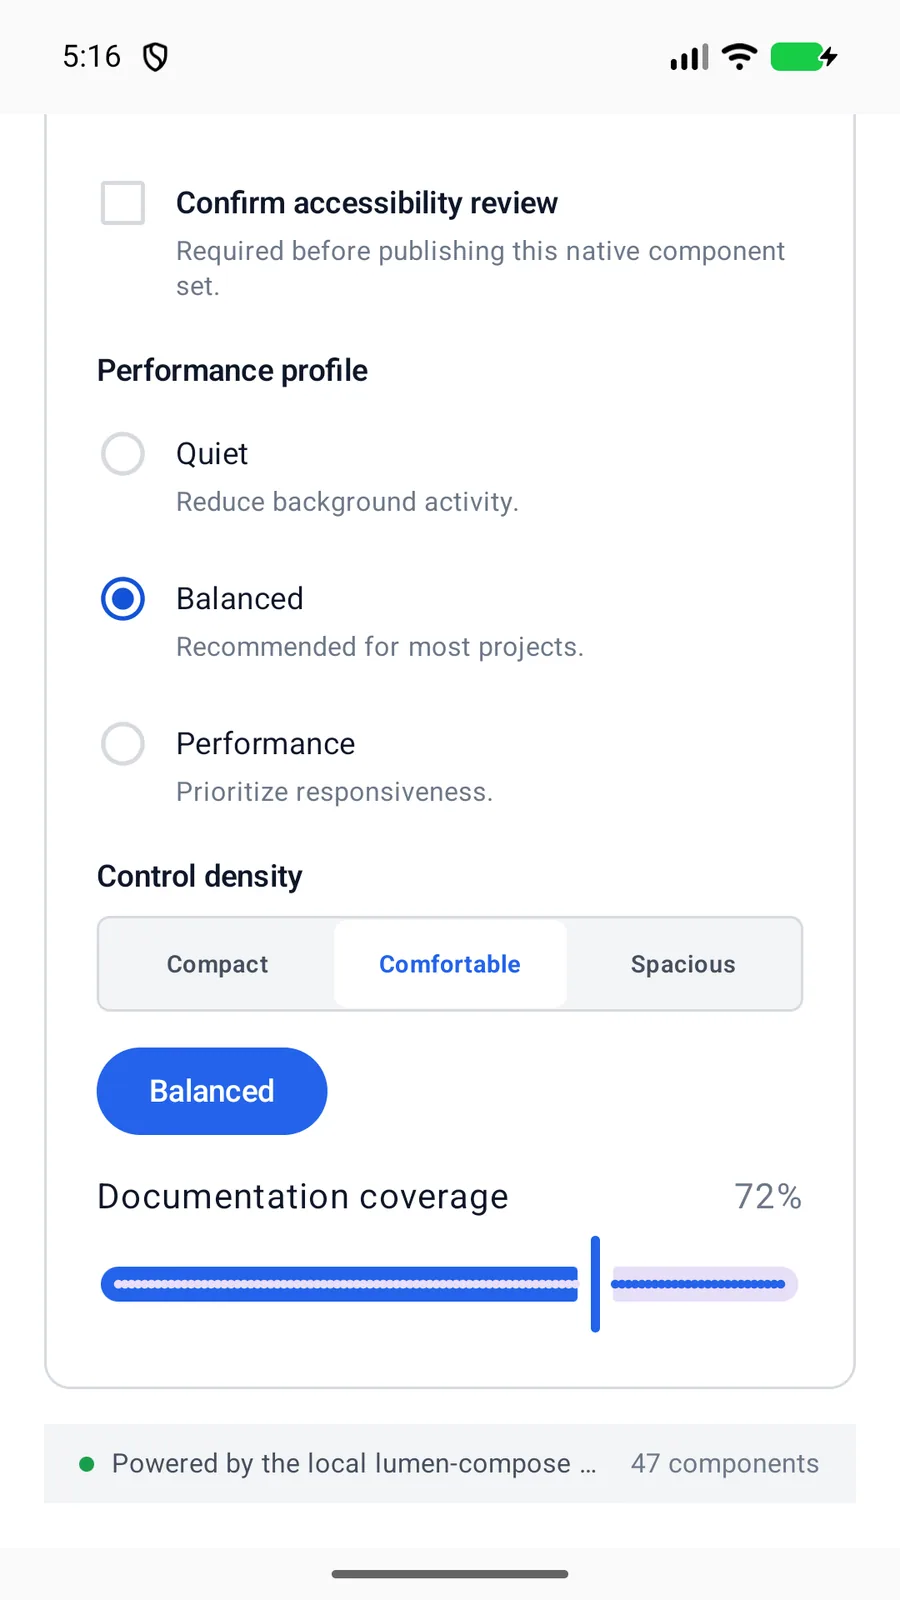Tap "Reduce background activity." description
The height and width of the screenshot is (1600, 900).
347,502
